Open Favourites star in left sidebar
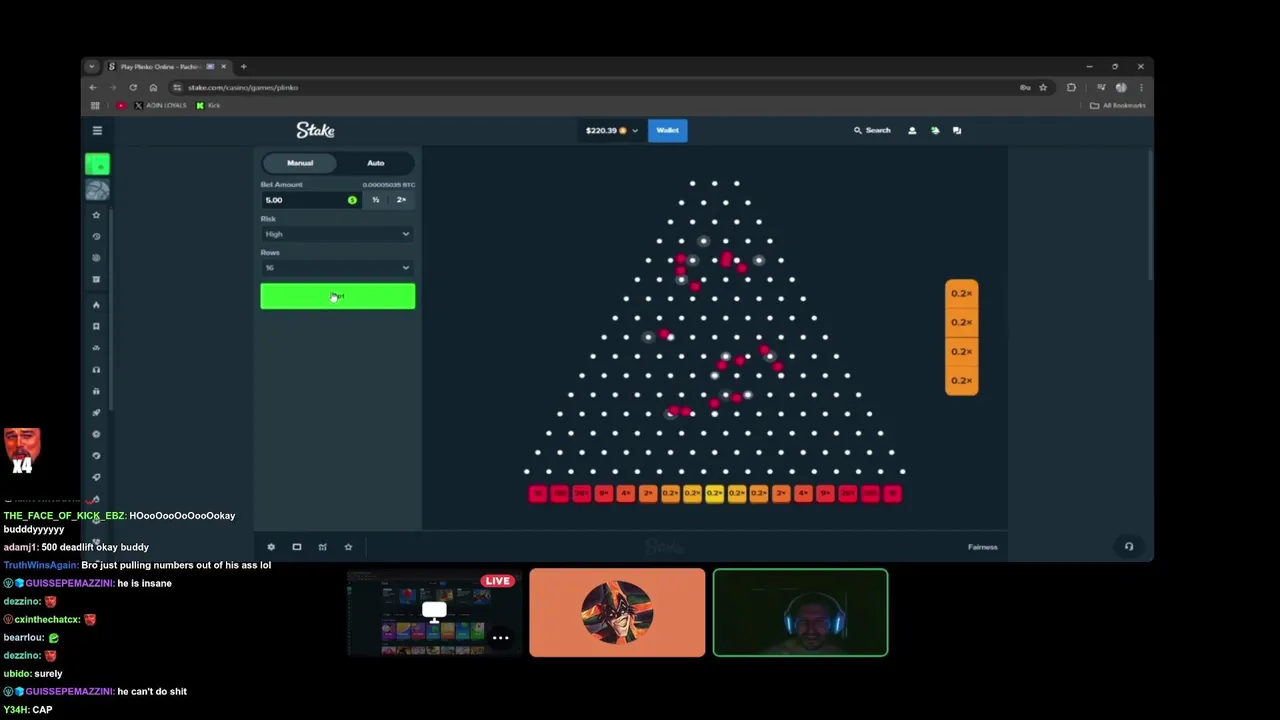 (97, 215)
